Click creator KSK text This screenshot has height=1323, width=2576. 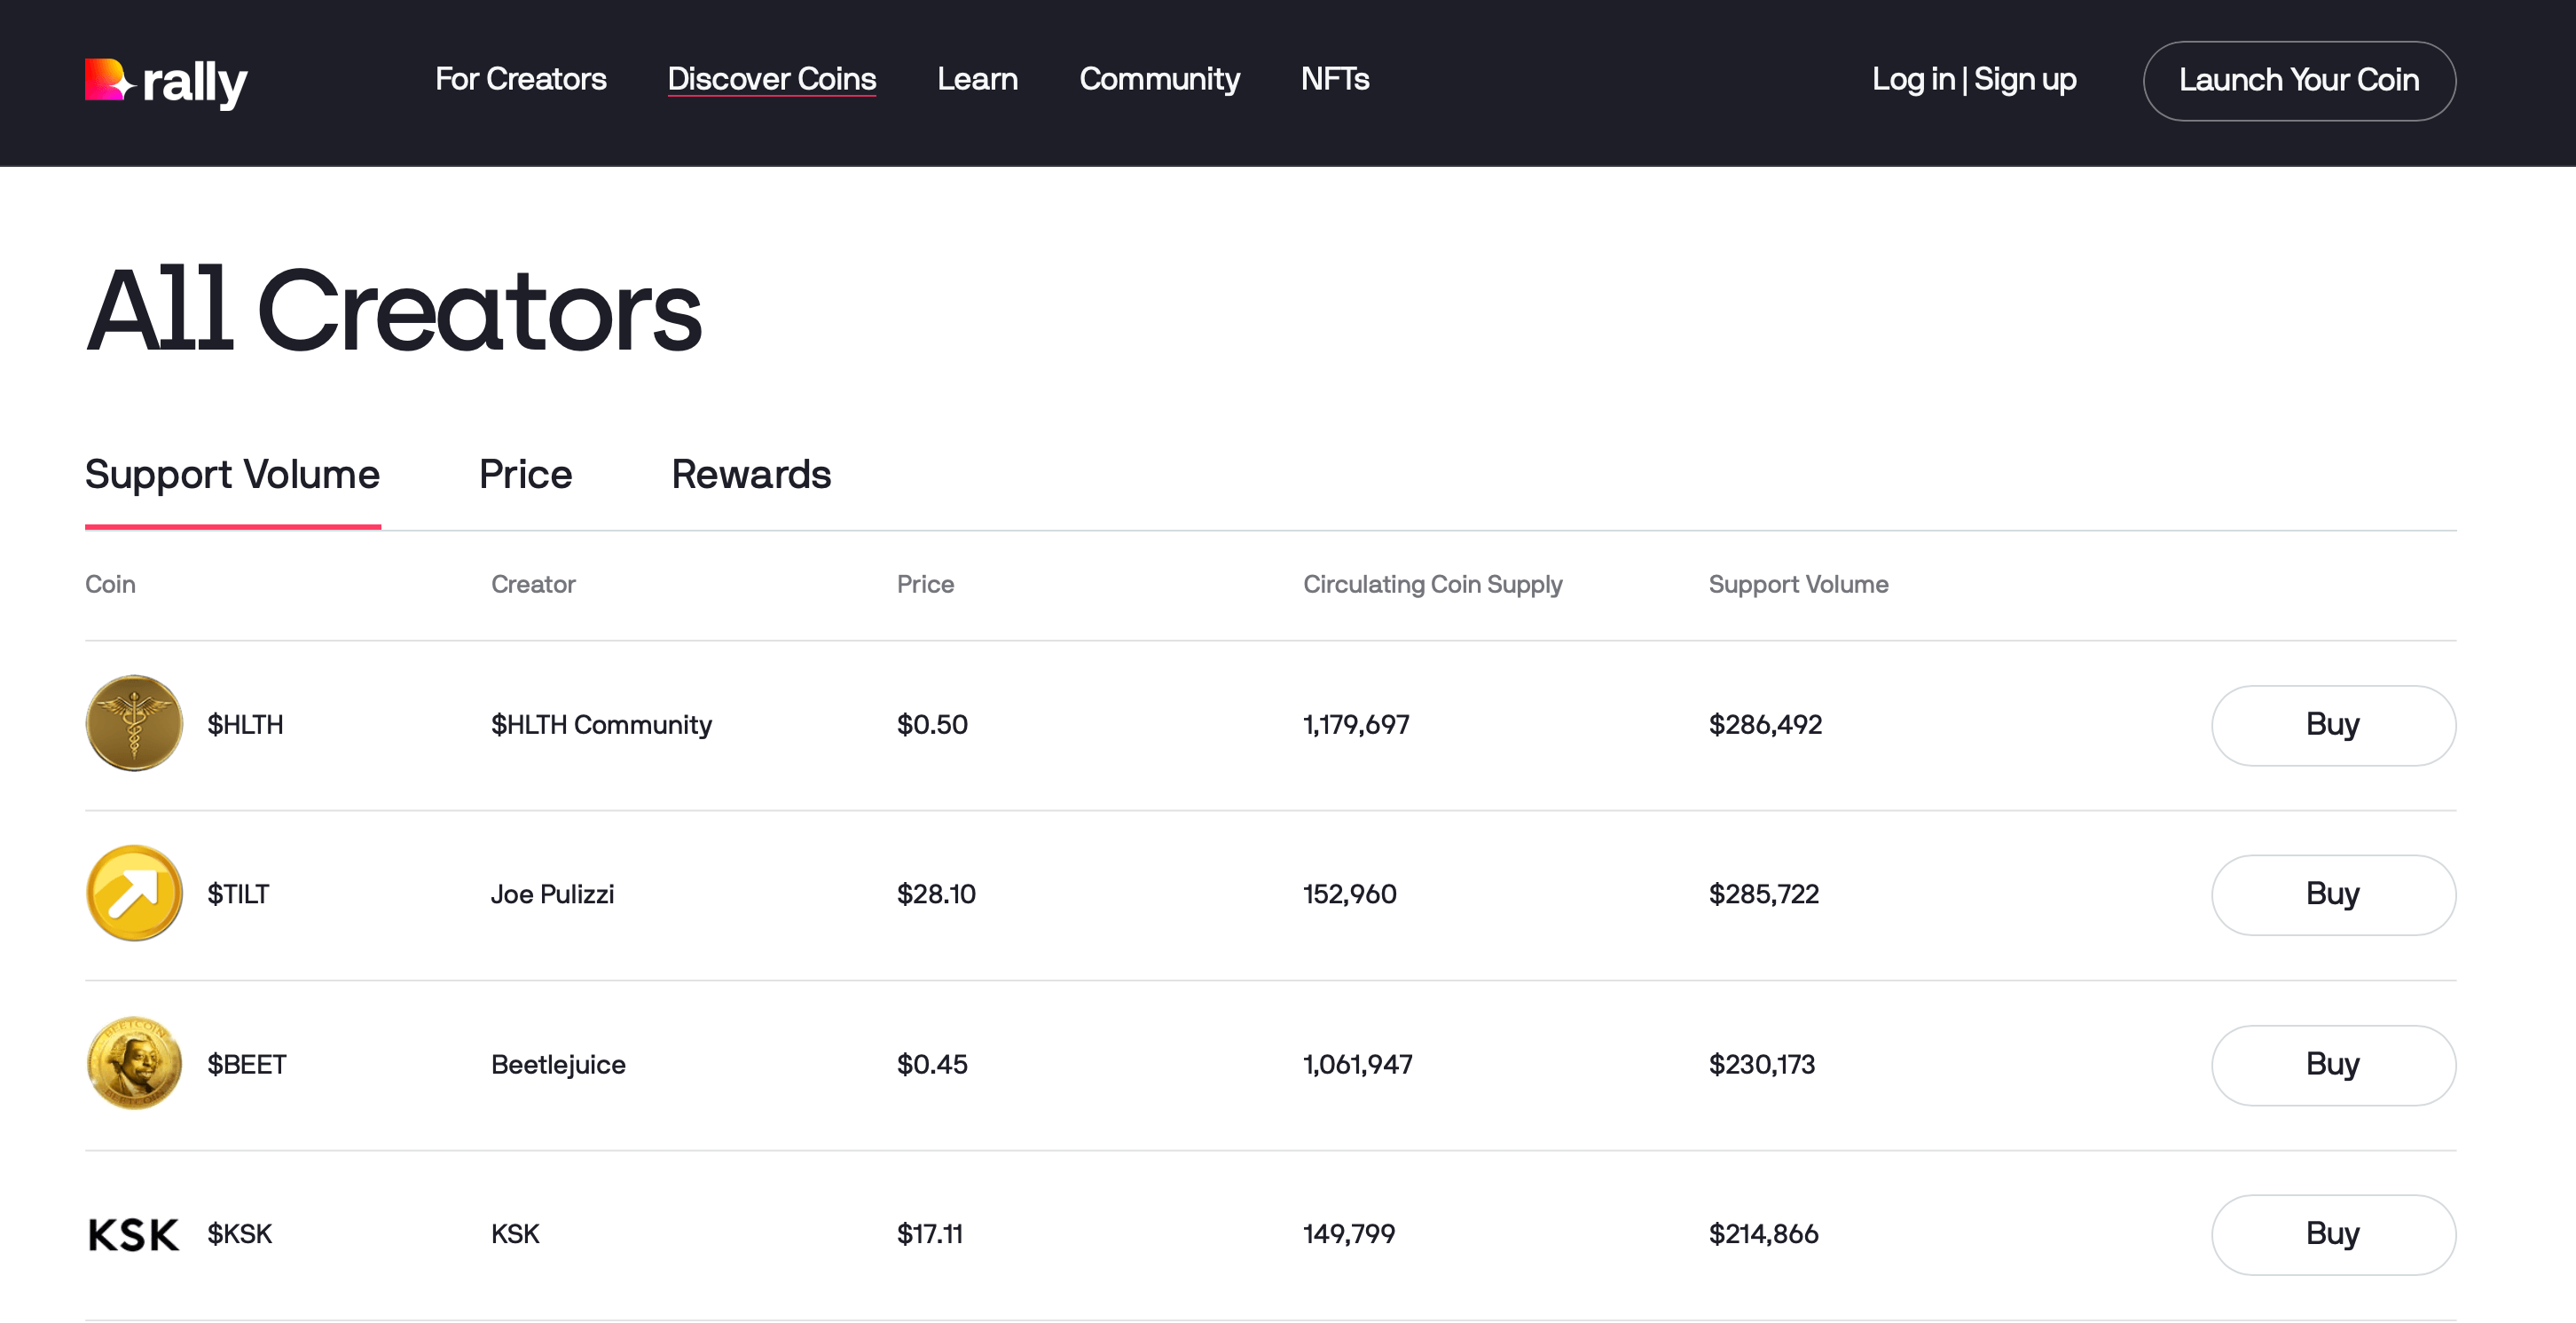[x=515, y=1234]
